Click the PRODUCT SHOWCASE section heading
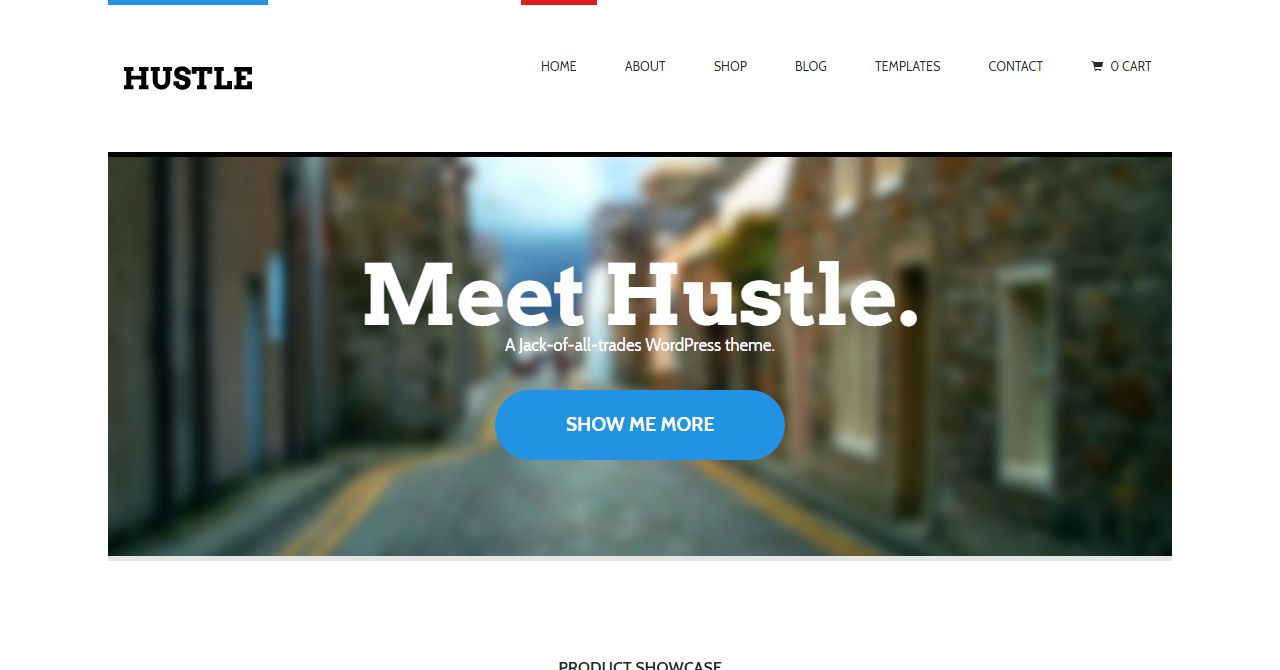 [640, 665]
